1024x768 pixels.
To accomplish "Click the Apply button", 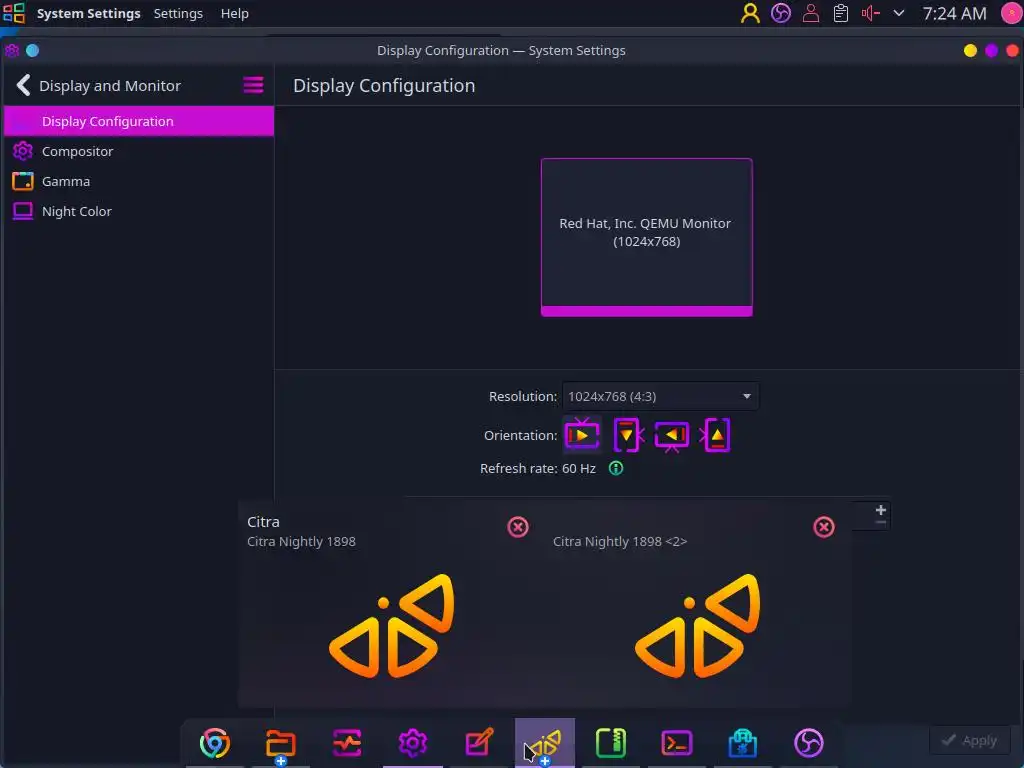I will tap(969, 741).
